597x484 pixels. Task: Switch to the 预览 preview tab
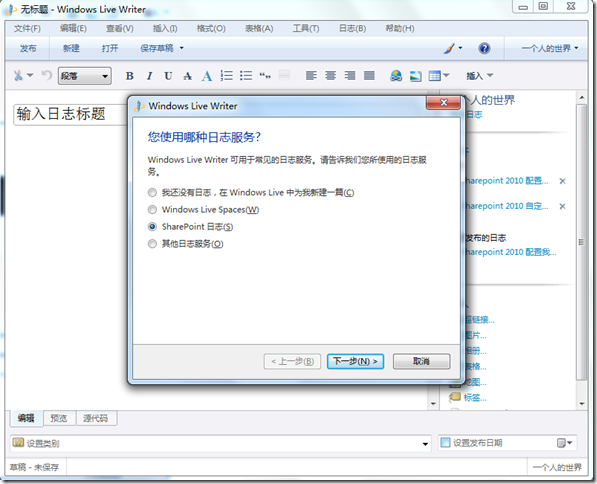(59, 418)
